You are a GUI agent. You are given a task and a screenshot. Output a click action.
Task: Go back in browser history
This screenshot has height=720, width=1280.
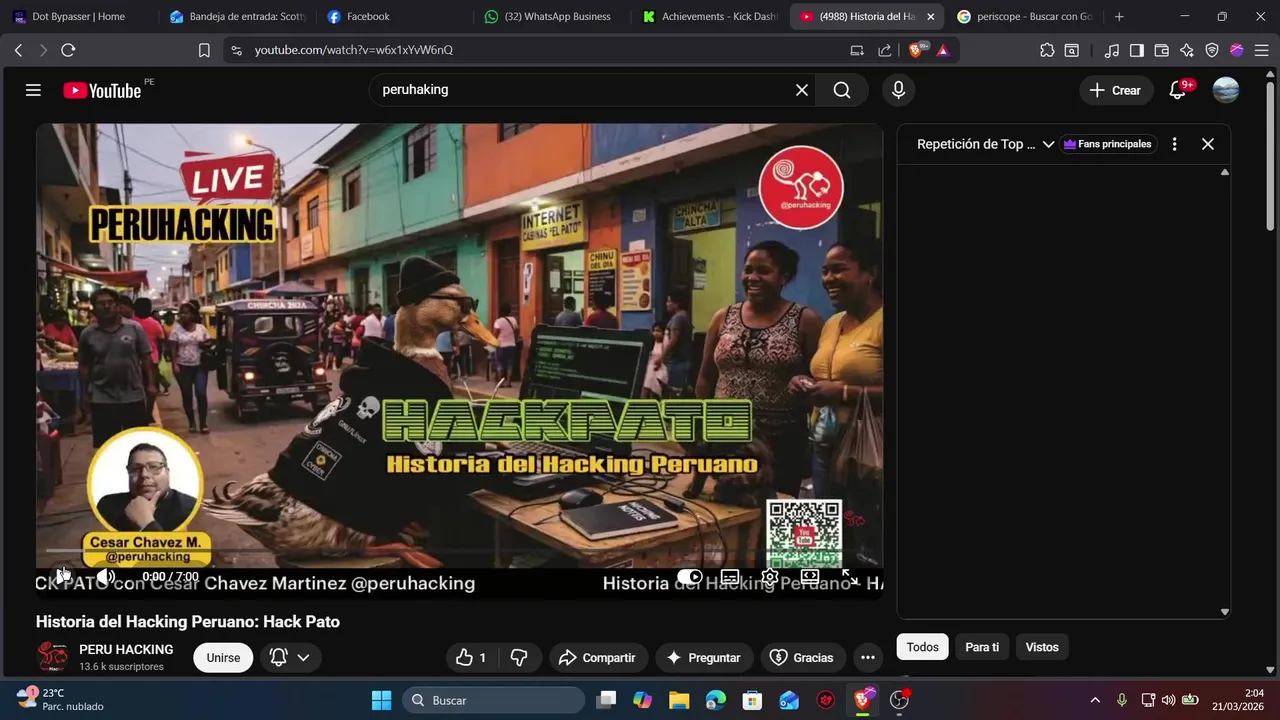pyautogui.click(x=18, y=50)
